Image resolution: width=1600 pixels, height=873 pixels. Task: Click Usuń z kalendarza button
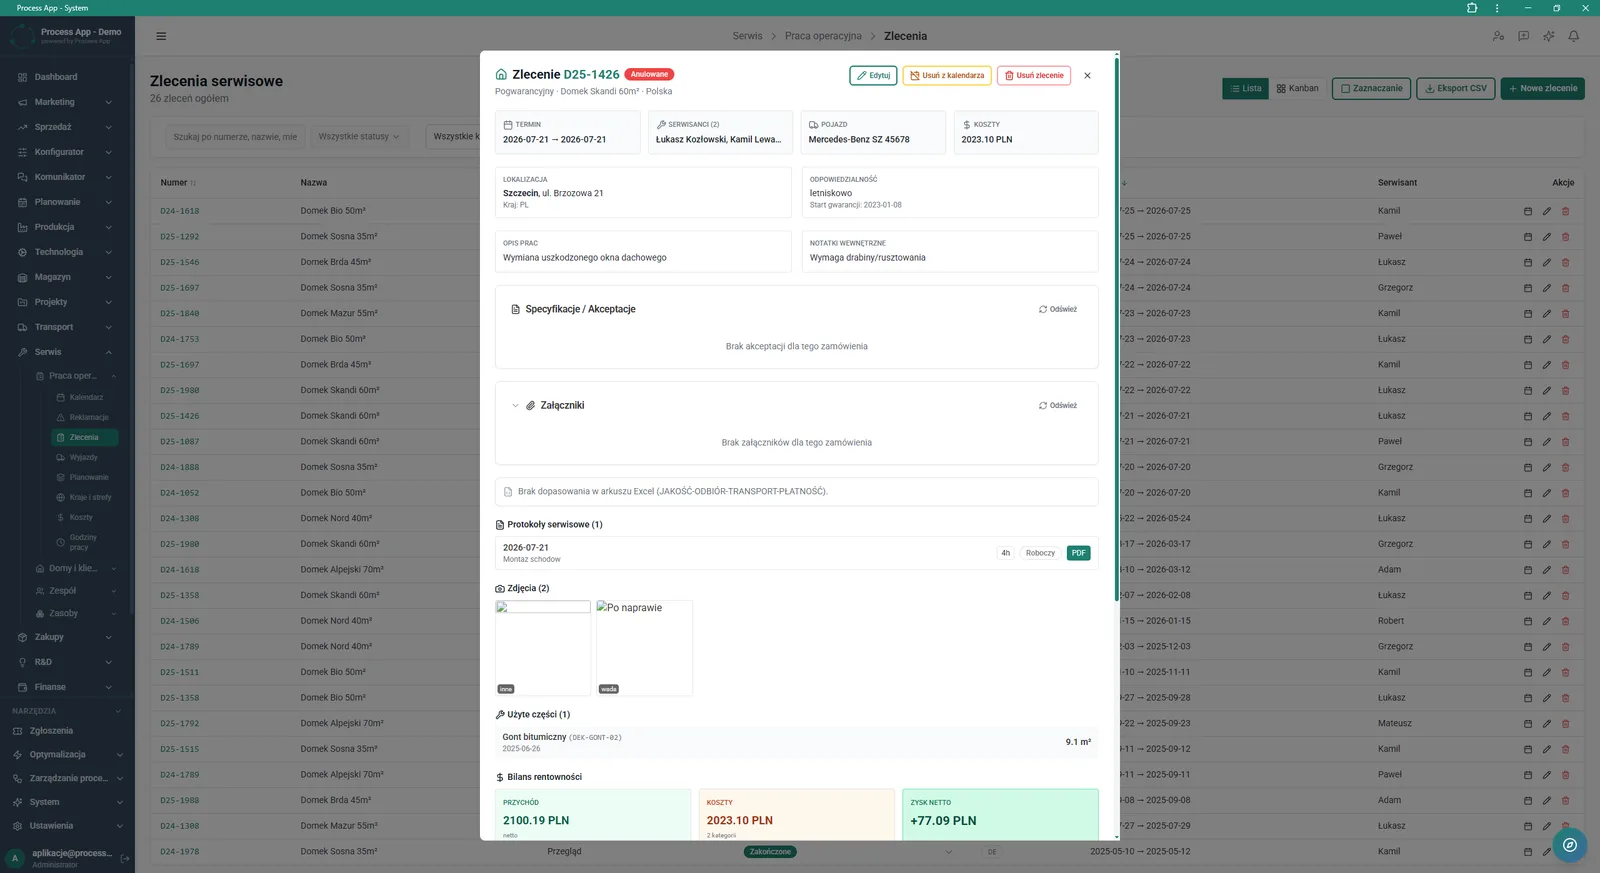click(947, 76)
